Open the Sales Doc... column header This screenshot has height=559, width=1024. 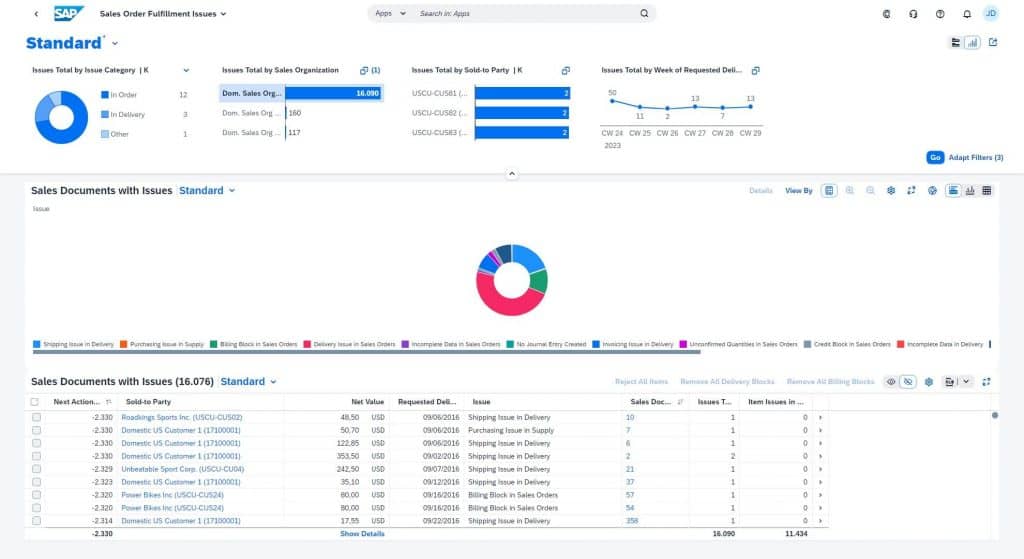650,402
